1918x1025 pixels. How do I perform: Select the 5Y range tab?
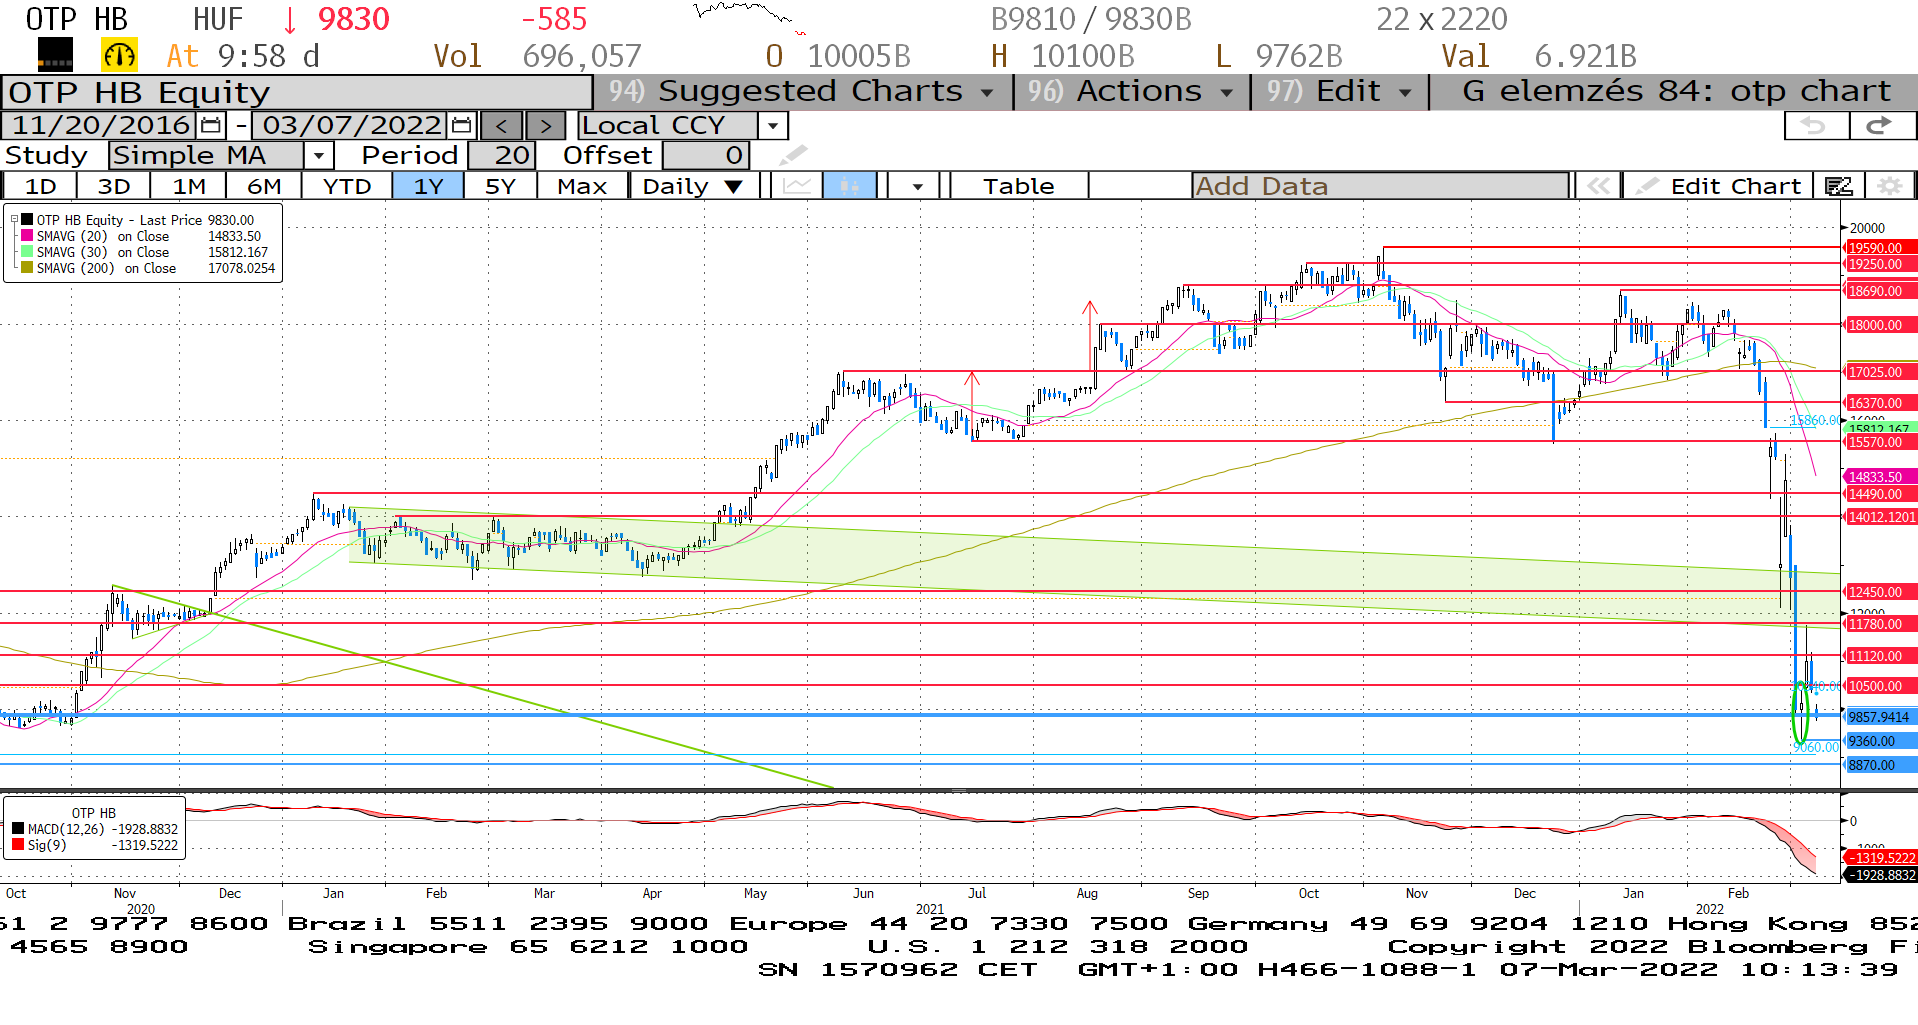click(x=500, y=186)
